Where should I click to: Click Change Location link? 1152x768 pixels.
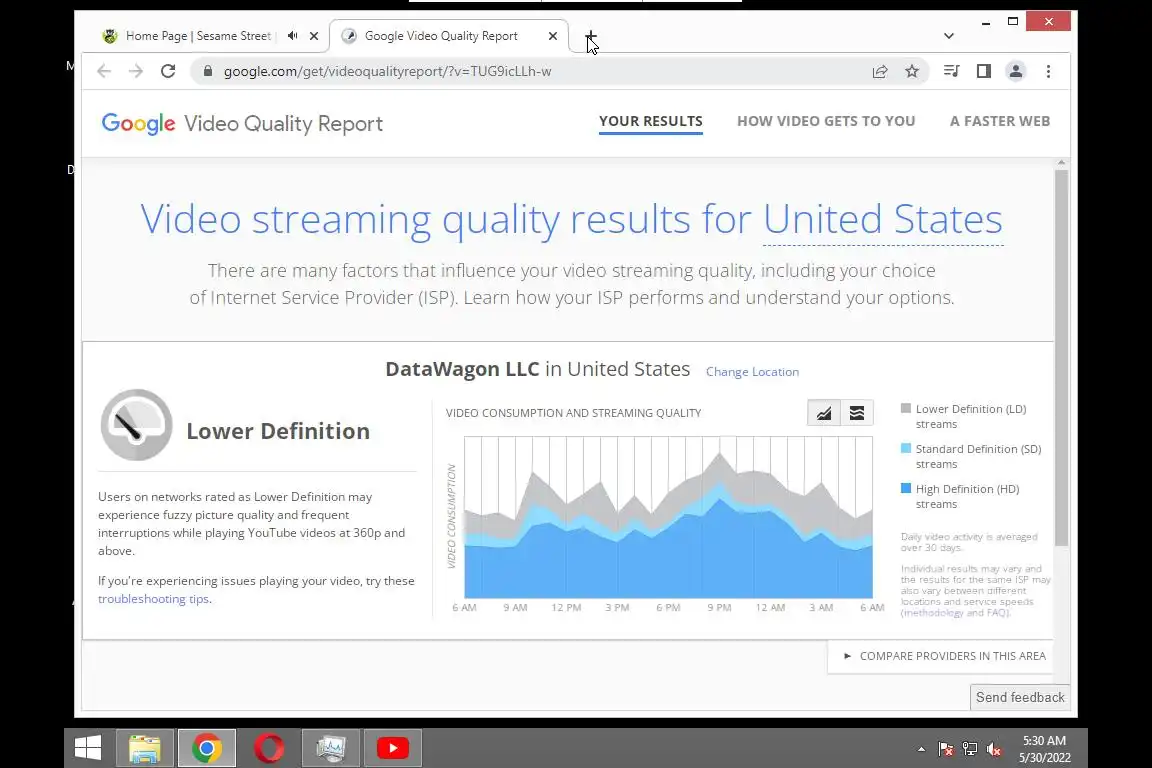pos(752,372)
